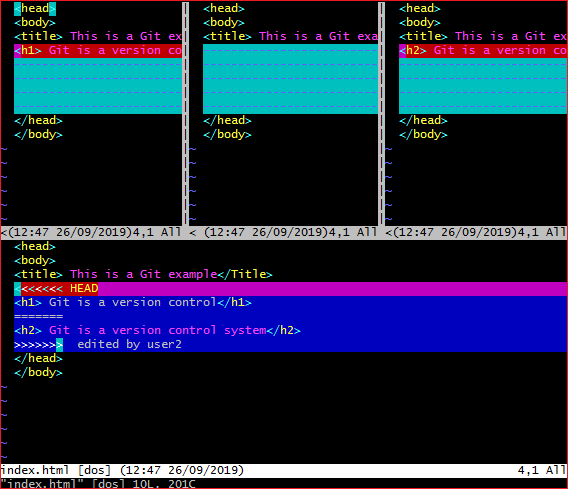The image size is (568, 489).
Task: Click the cyan filler block in middle pane
Action: coord(291,79)
